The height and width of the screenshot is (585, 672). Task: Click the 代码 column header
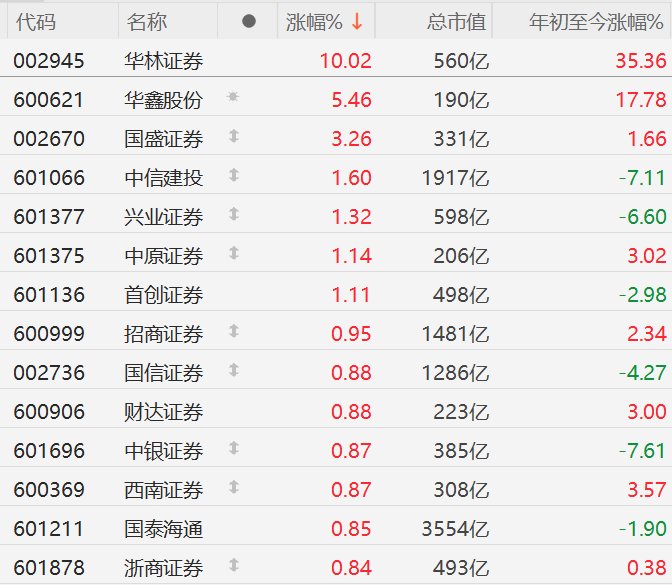(x=36, y=22)
